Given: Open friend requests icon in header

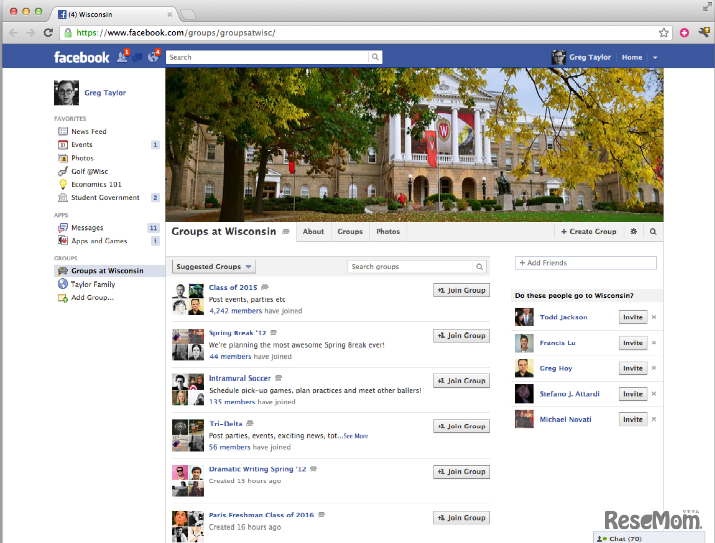Looking at the screenshot, I should tap(122, 57).
